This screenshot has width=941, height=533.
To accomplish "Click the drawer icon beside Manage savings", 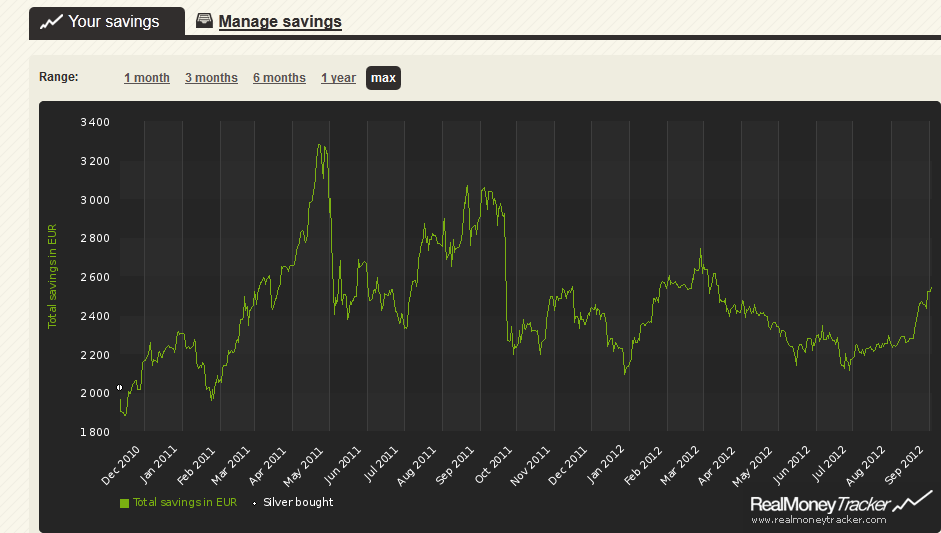I will [x=204, y=21].
